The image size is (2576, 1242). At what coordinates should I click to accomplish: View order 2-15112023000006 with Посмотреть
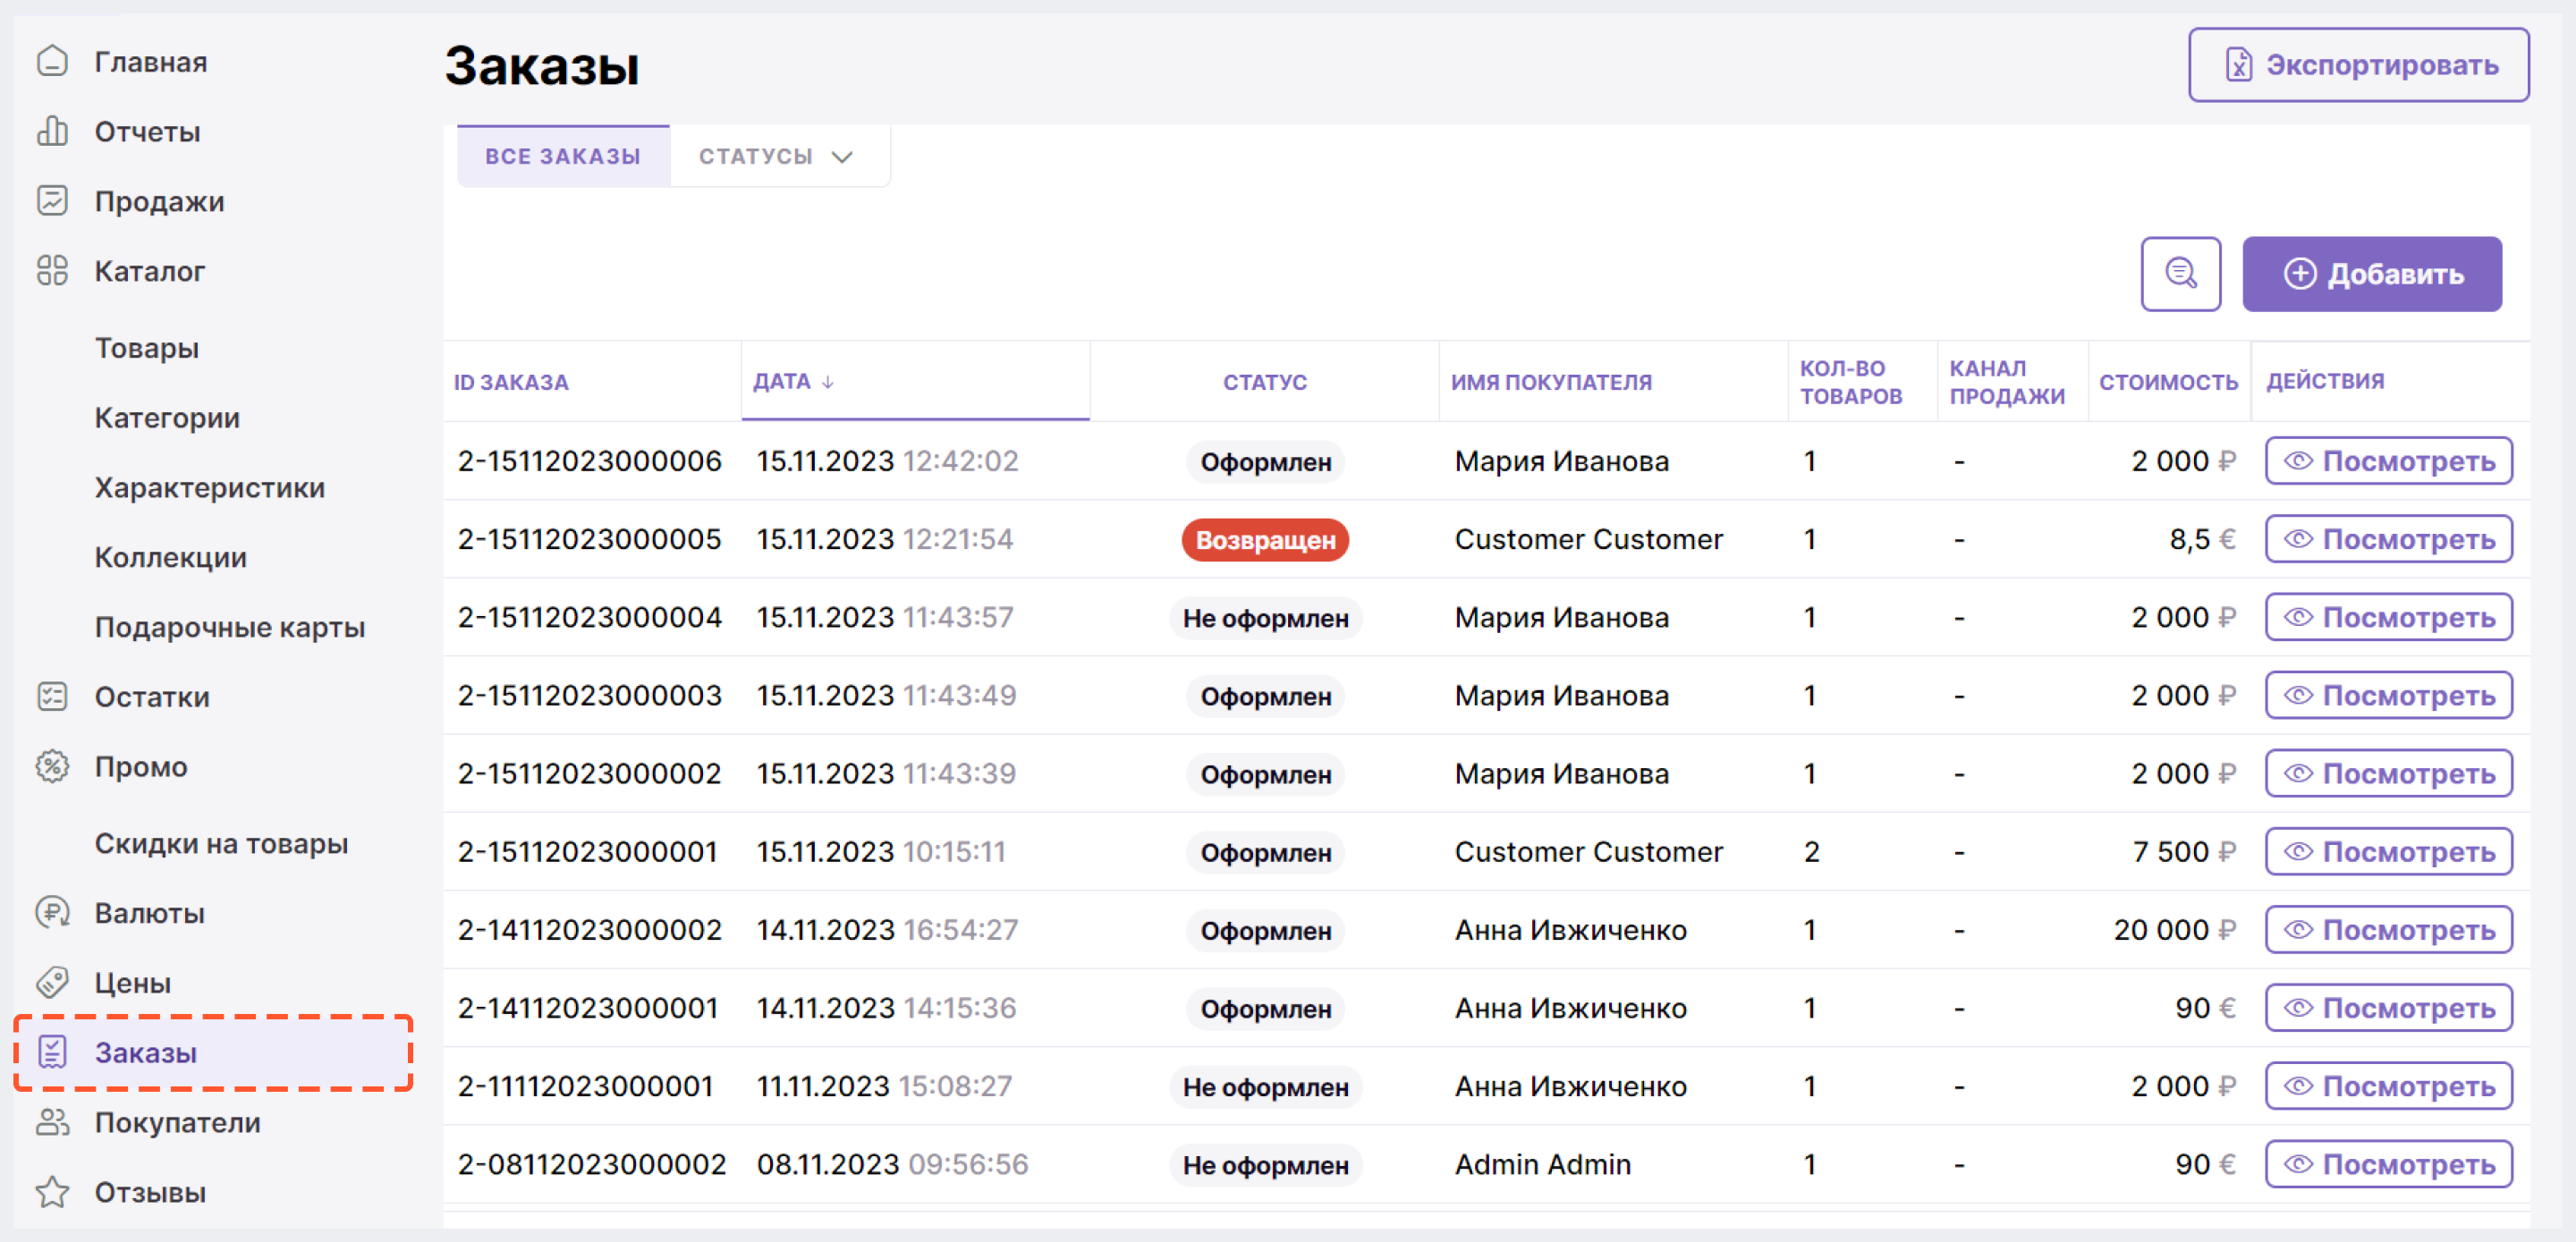2388,461
